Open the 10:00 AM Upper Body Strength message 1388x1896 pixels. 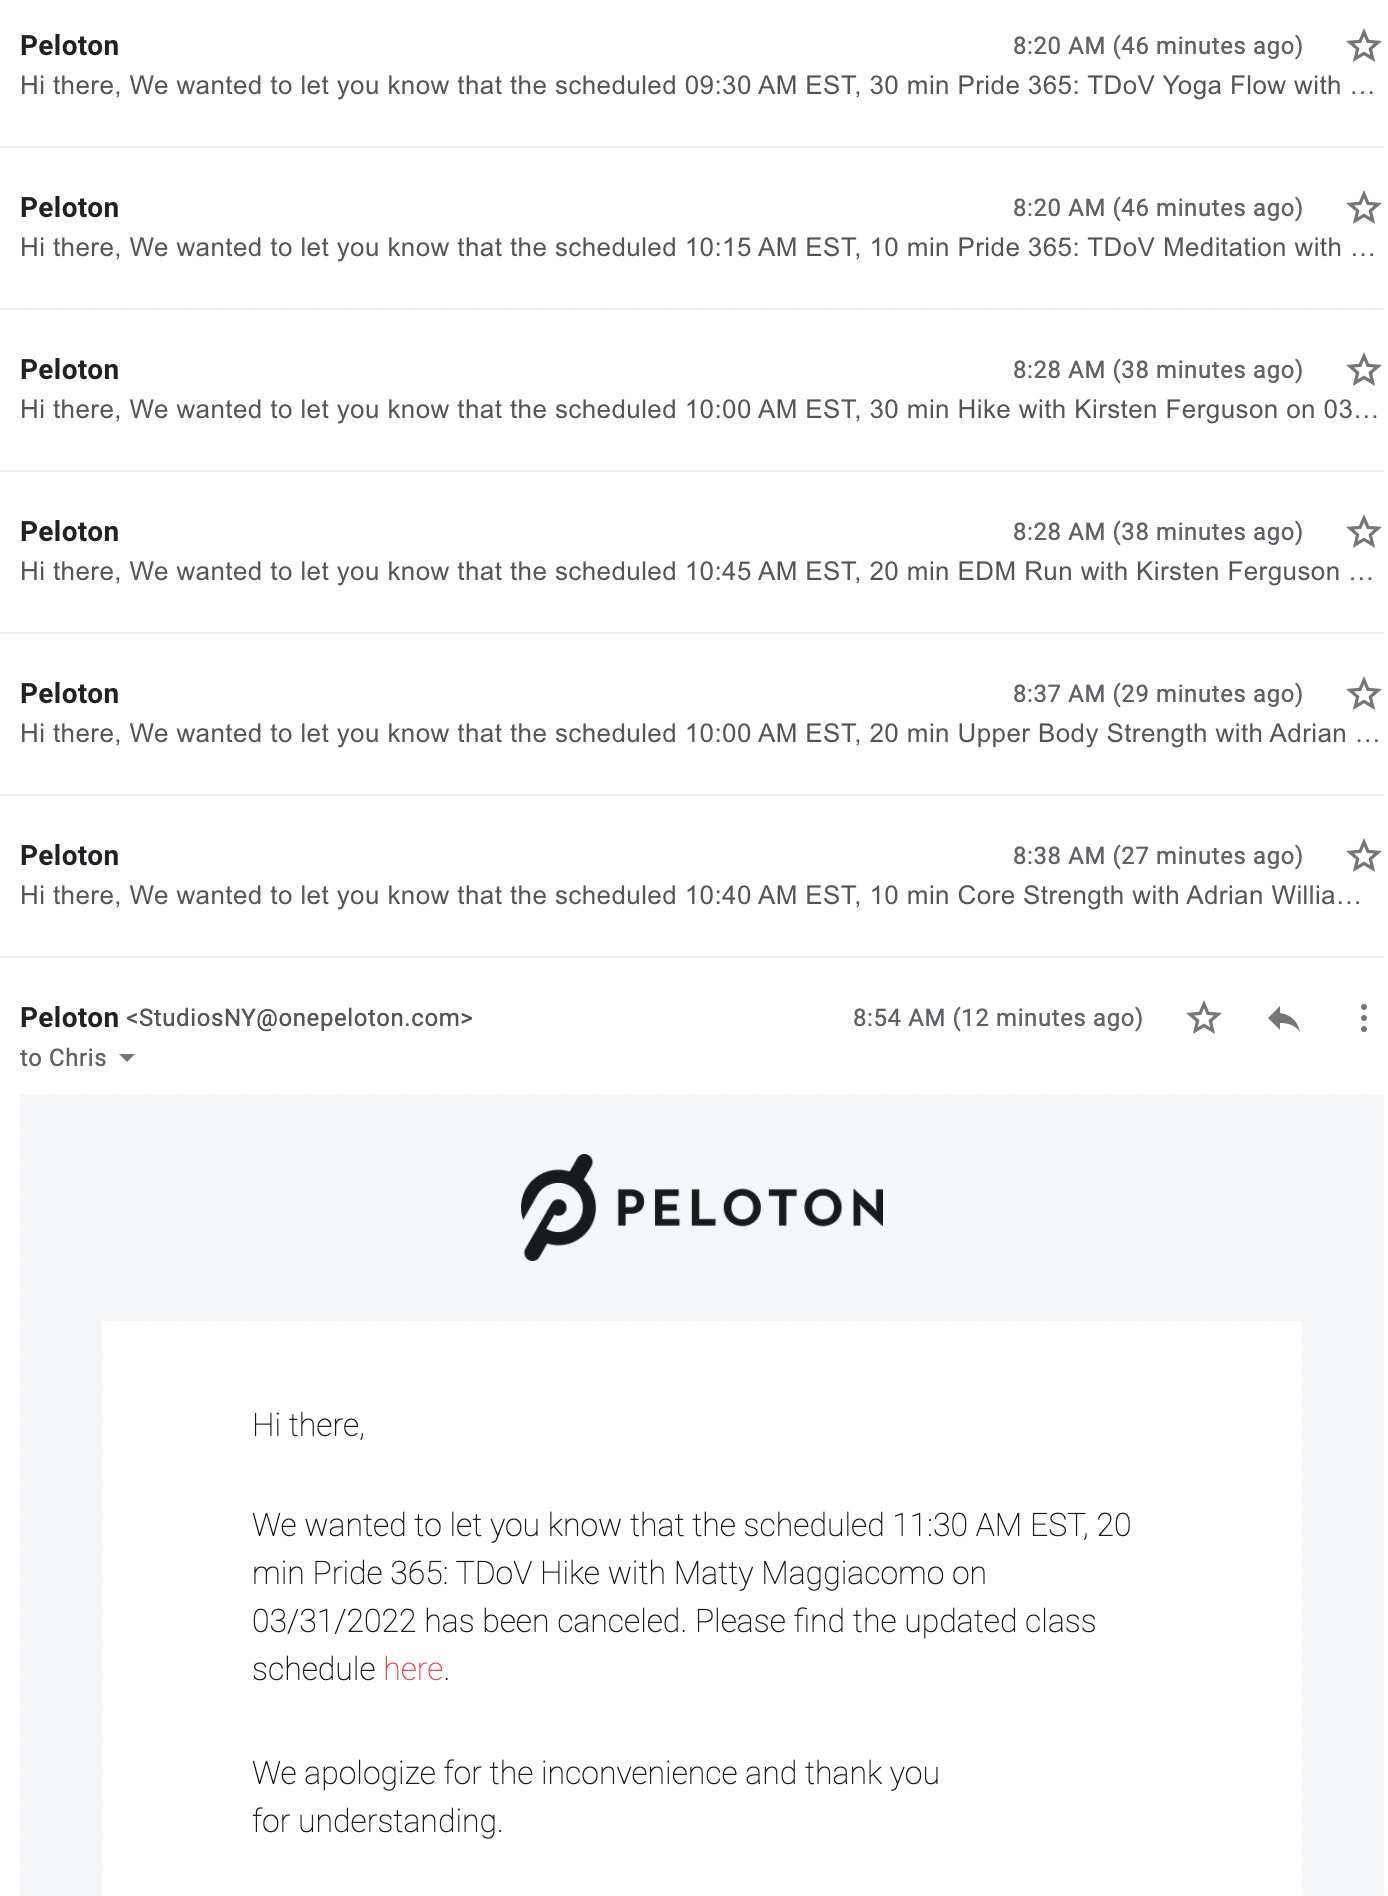click(x=692, y=714)
